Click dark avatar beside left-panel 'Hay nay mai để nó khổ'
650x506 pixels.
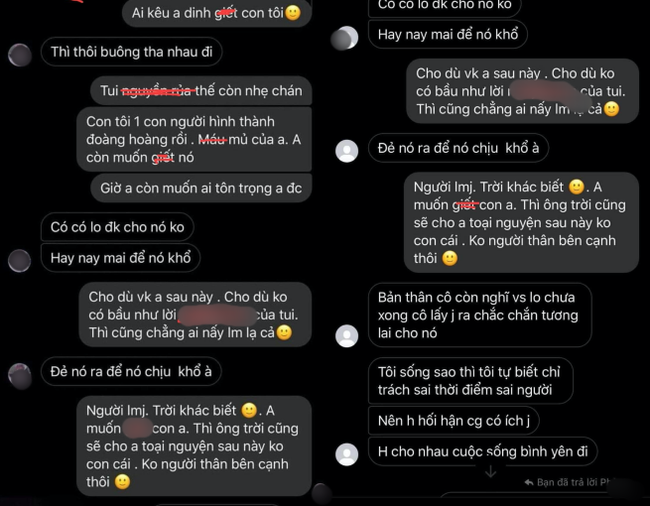(20, 261)
